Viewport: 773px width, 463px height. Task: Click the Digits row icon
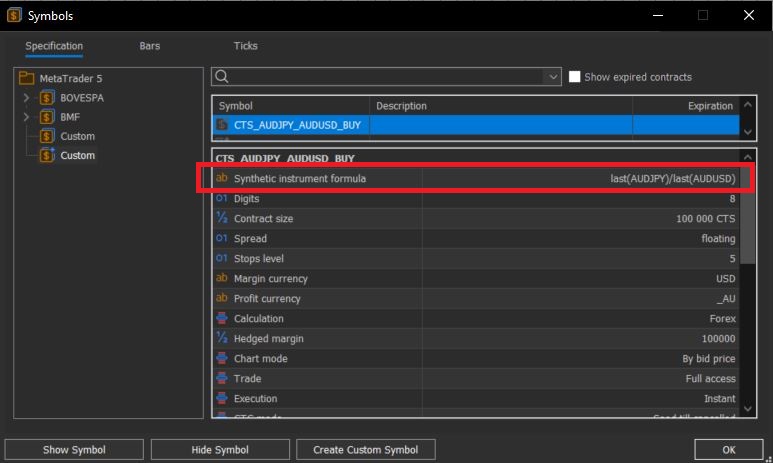tap(222, 198)
